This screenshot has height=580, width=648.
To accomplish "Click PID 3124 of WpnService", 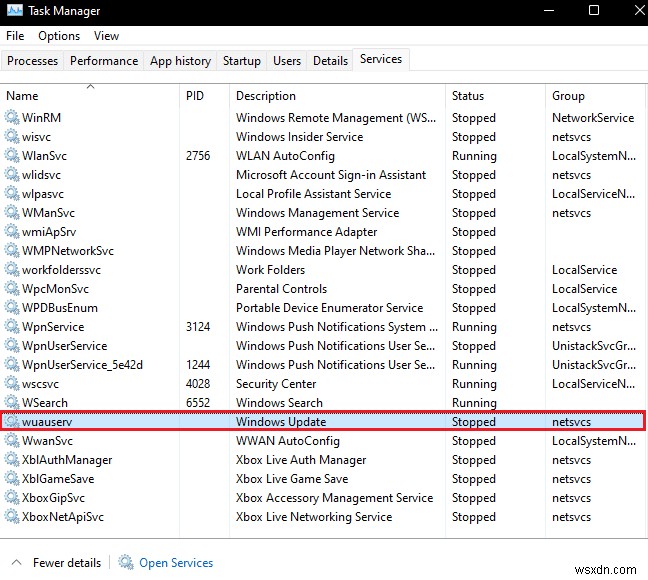I will [x=198, y=327].
